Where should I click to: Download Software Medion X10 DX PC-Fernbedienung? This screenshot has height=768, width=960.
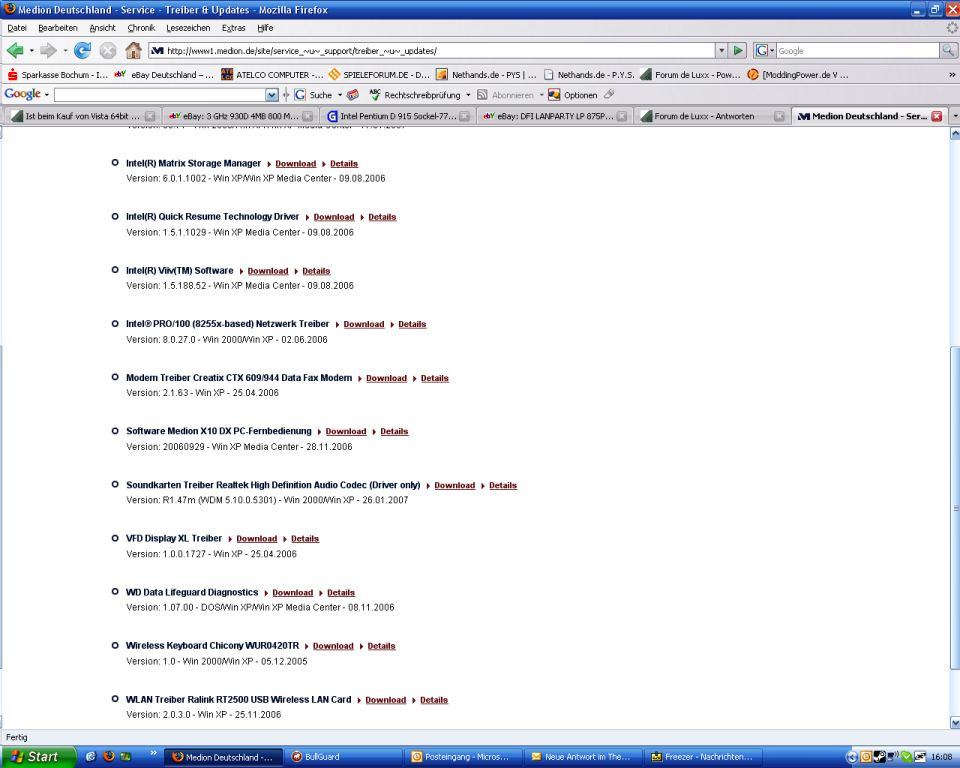[346, 431]
